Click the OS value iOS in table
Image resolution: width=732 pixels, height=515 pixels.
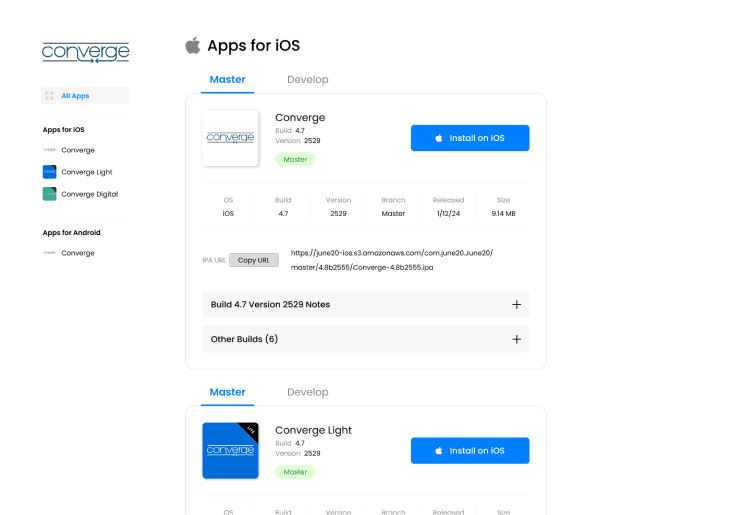coord(228,213)
